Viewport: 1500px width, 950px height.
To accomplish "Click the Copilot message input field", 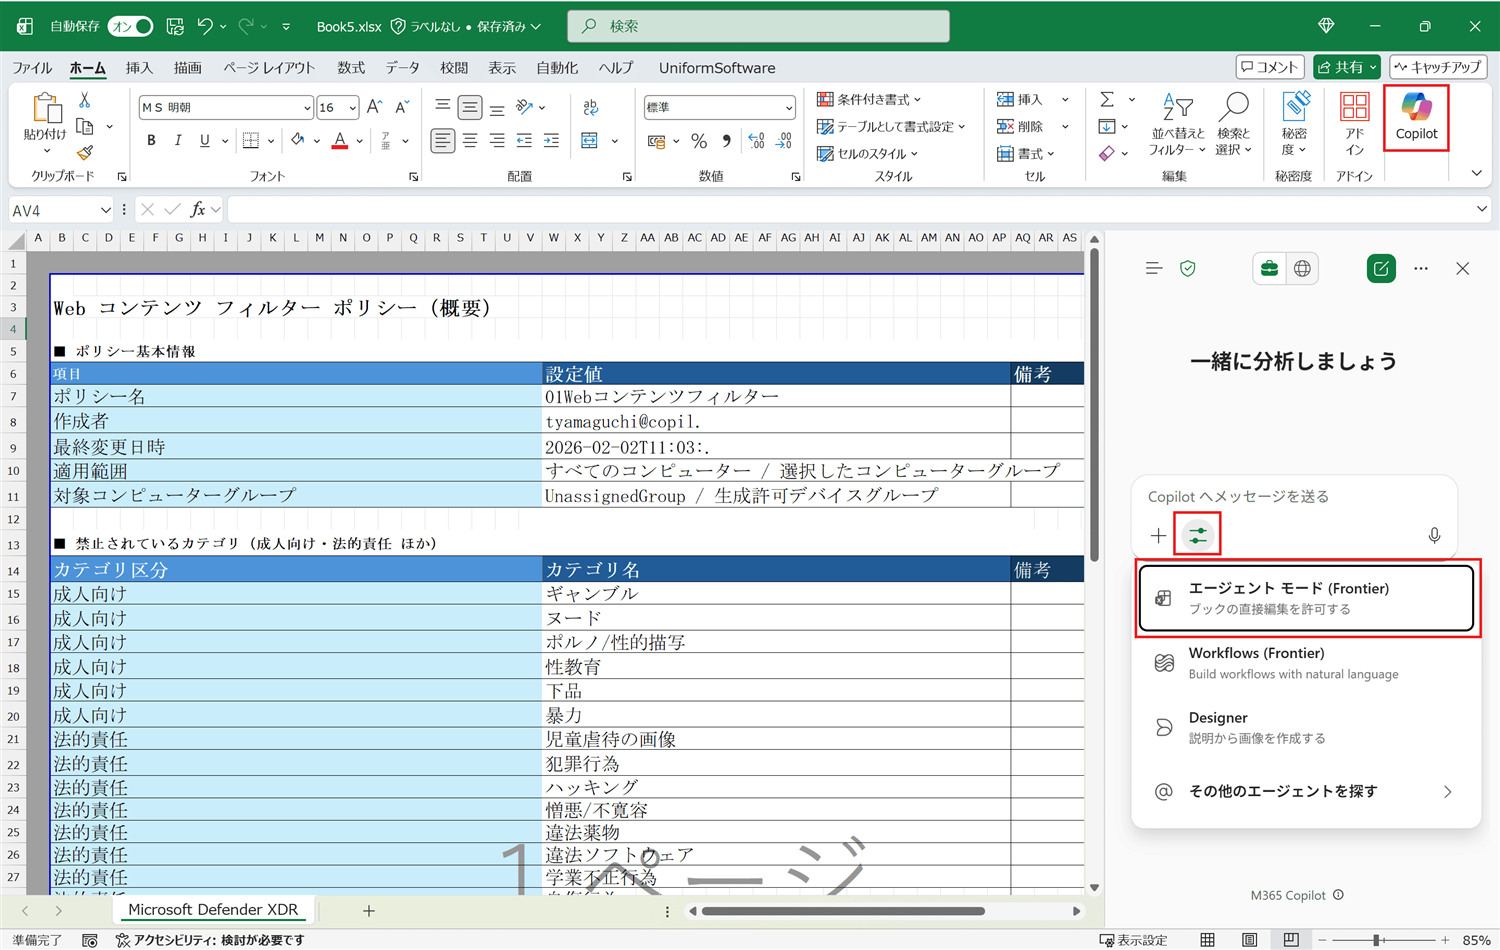I will [x=1294, y=497].
